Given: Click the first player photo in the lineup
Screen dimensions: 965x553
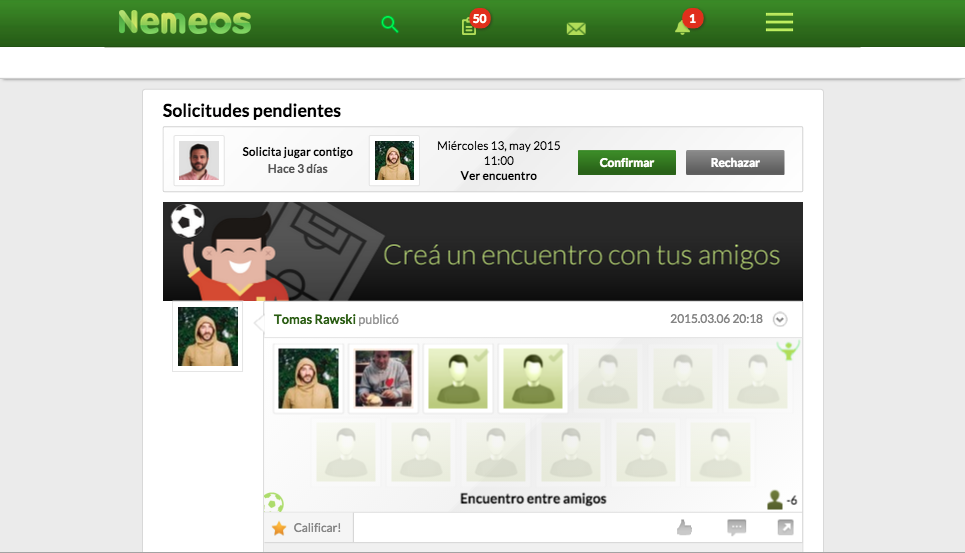Looking at the screenshot, I should coord(308,378).
